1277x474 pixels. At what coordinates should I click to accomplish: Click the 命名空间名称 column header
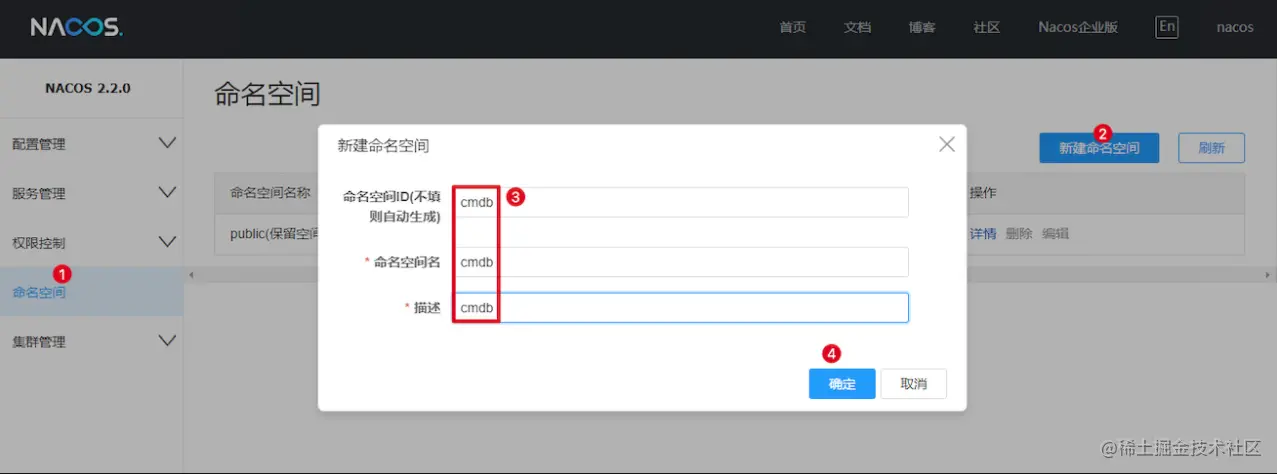270,192
